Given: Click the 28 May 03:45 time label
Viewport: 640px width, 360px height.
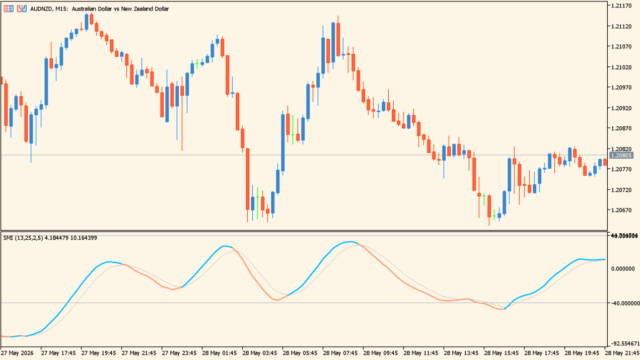Looking at the screenshot, I should pyautogui.click(x=260, y=353).
